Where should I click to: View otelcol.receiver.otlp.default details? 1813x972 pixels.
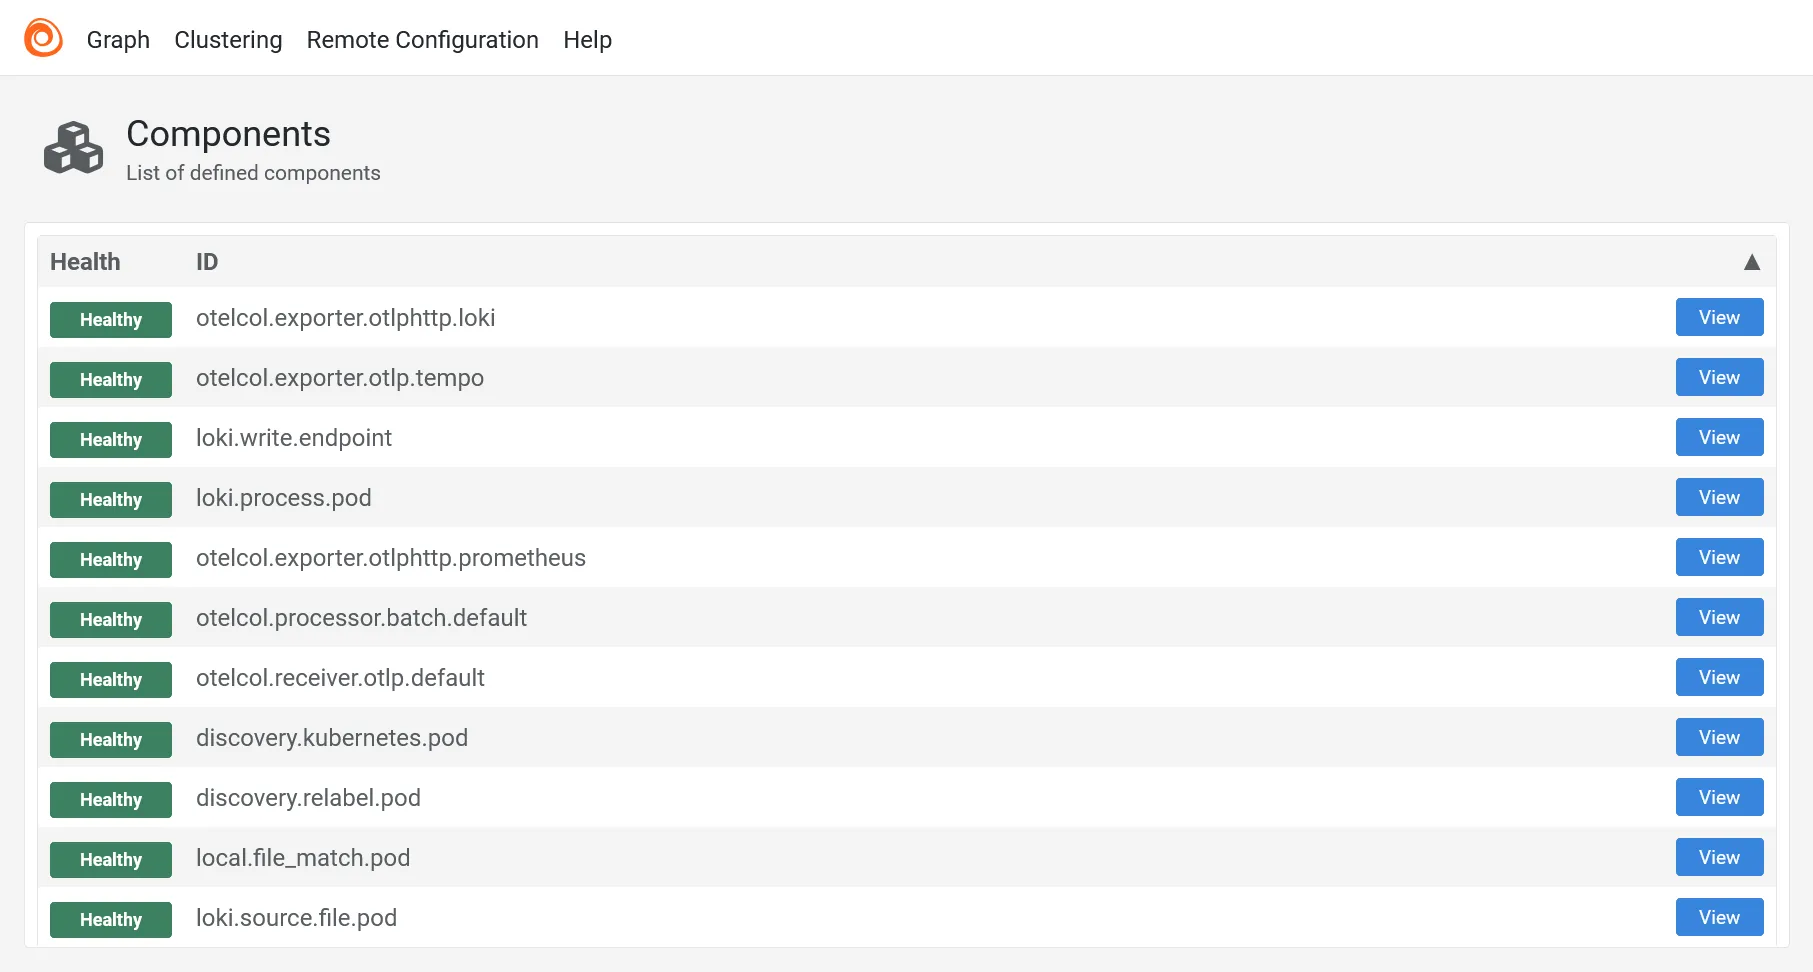1719,677
